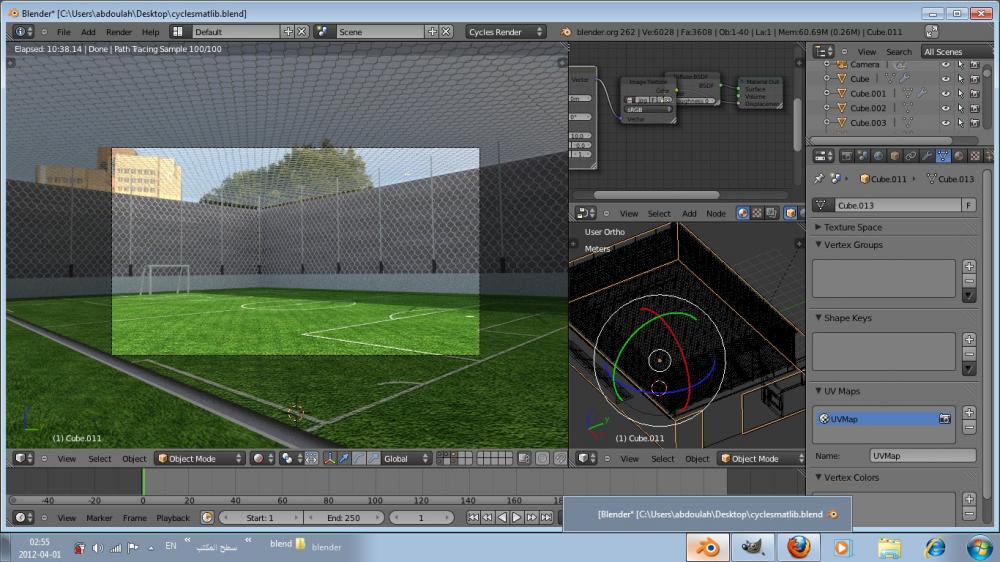The width and height of the screenshot is (1000, 562).
Task: Open the World properties tab icon
Action: (878, 156)
